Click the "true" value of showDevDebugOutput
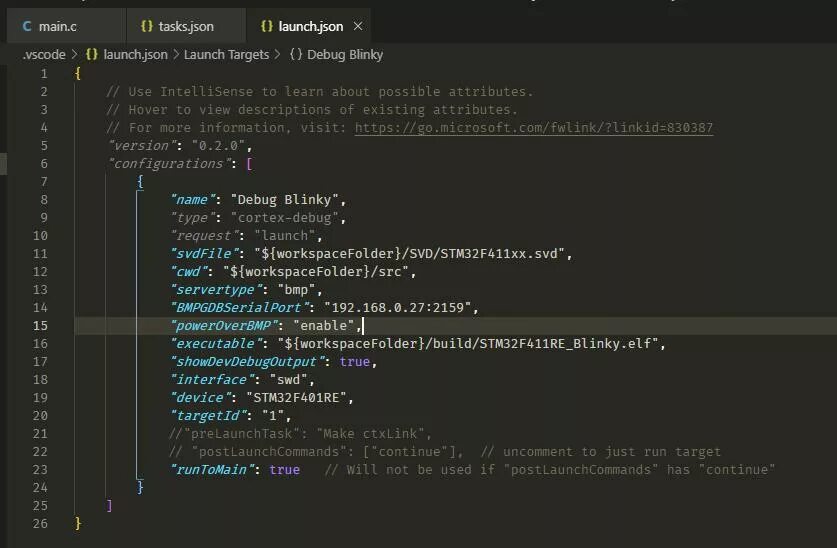The height and width of the screenshot is (548, 837). point(354,362)
